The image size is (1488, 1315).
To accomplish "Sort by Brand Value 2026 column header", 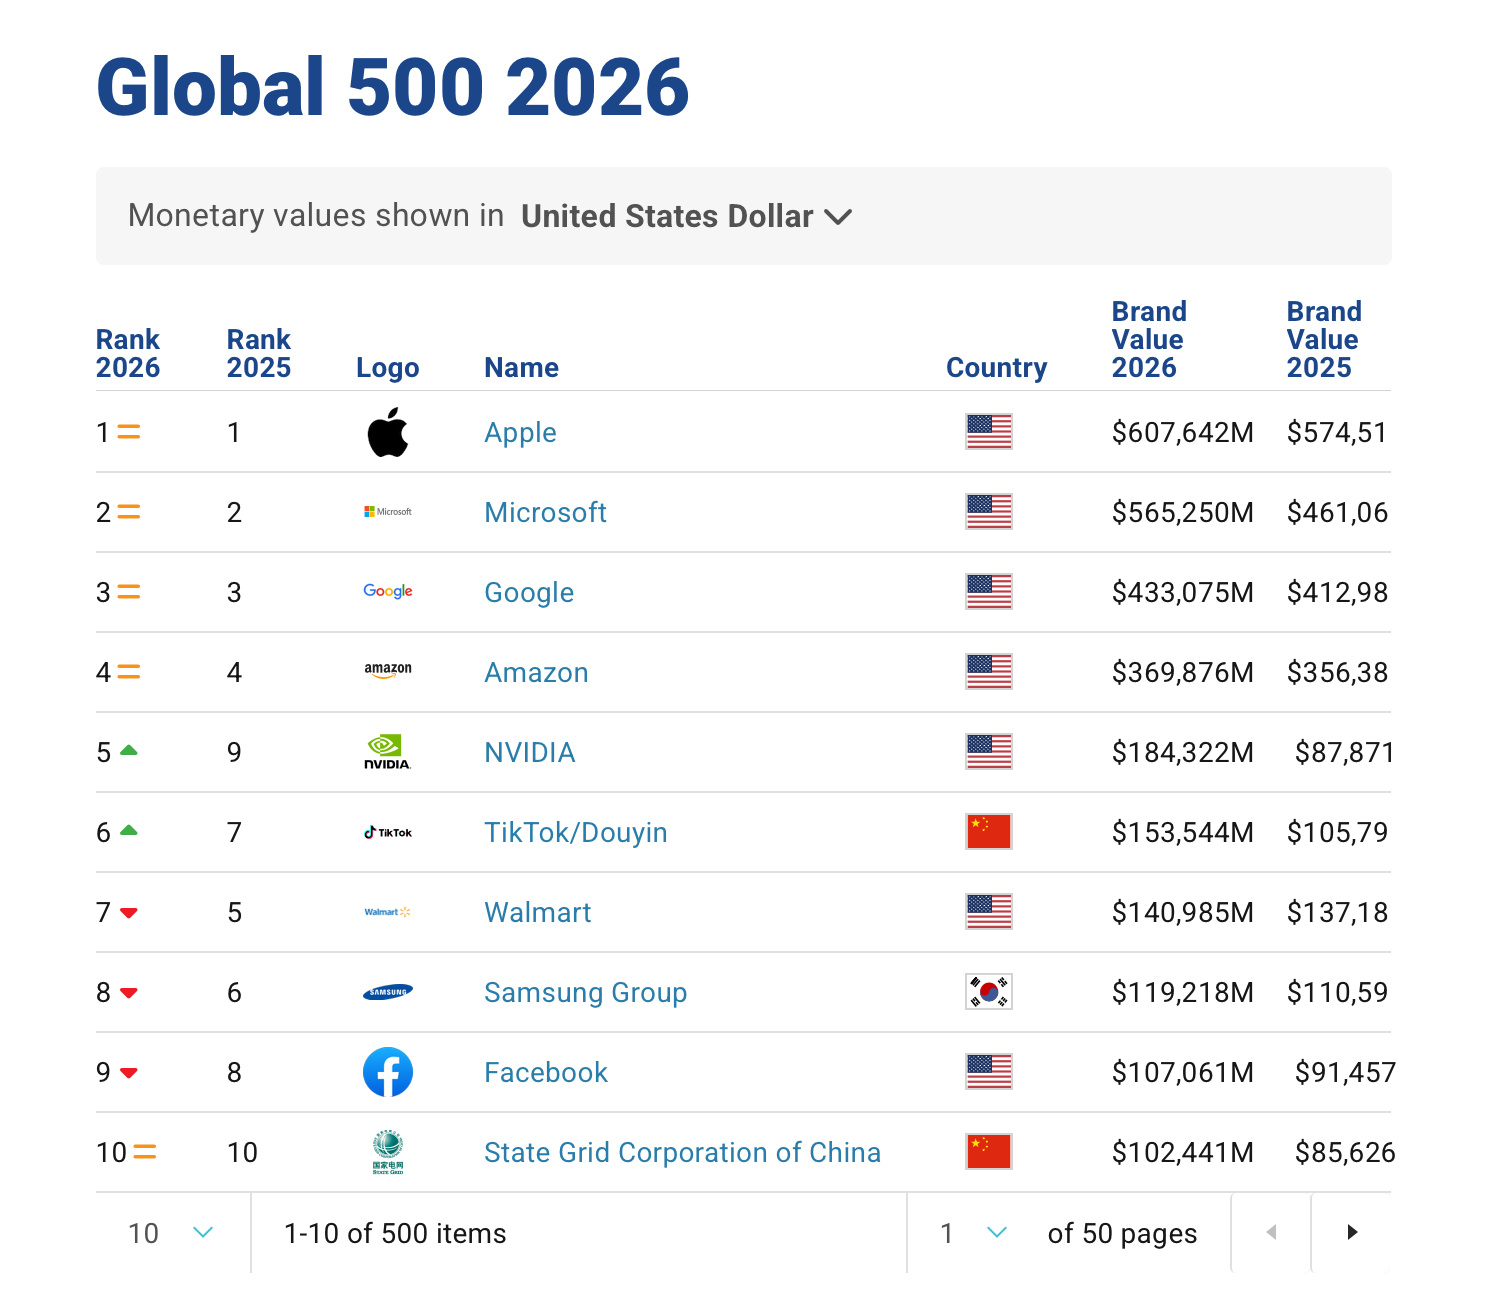I will (1149, 340).
